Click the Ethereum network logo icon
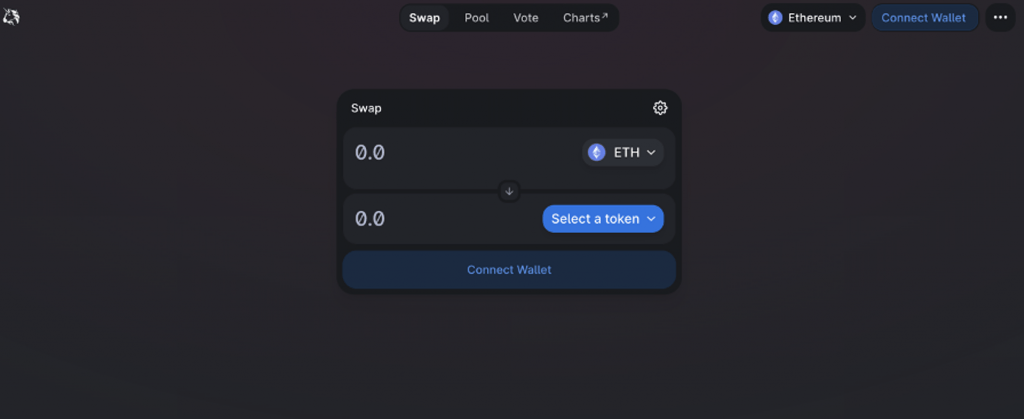This screenshot has height=419, width=1024. pos(775,18)
